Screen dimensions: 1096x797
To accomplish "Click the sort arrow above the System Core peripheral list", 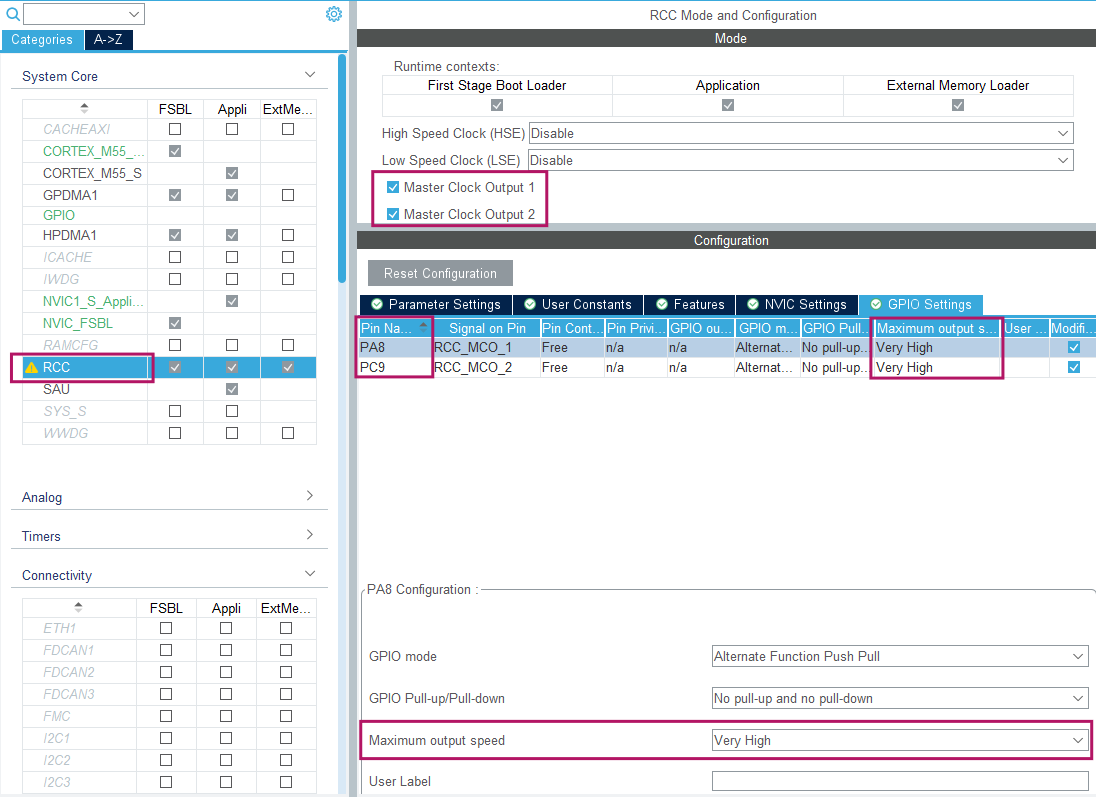I will (84, 107).
